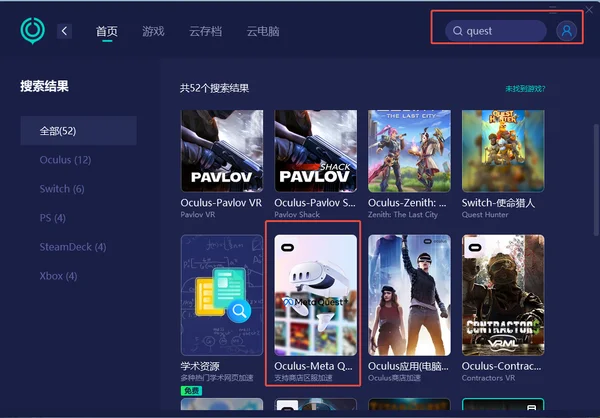The width and height of the screenshot is (600, 418).
Task: Click the Switch-使命猎人 title text
Action: [498, 203]
